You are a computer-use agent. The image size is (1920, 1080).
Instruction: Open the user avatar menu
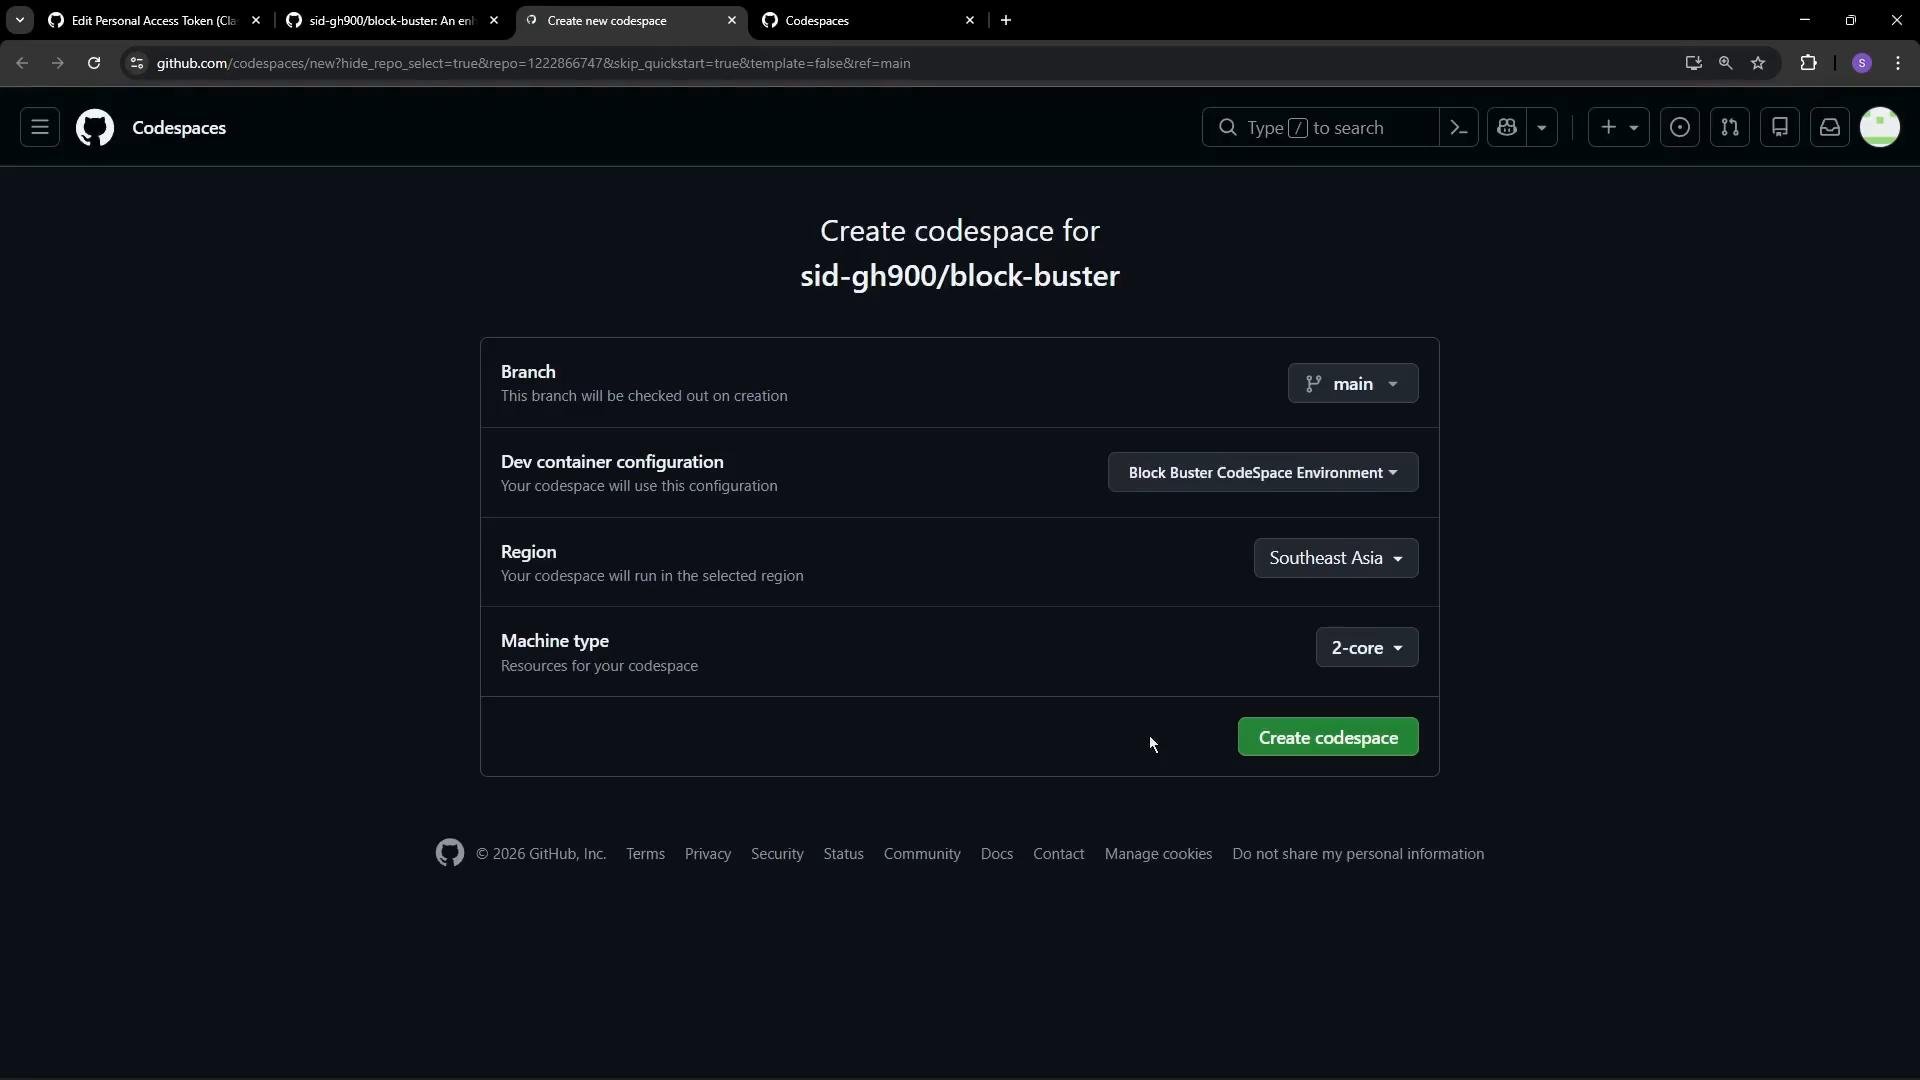(x=1880, y=127)
